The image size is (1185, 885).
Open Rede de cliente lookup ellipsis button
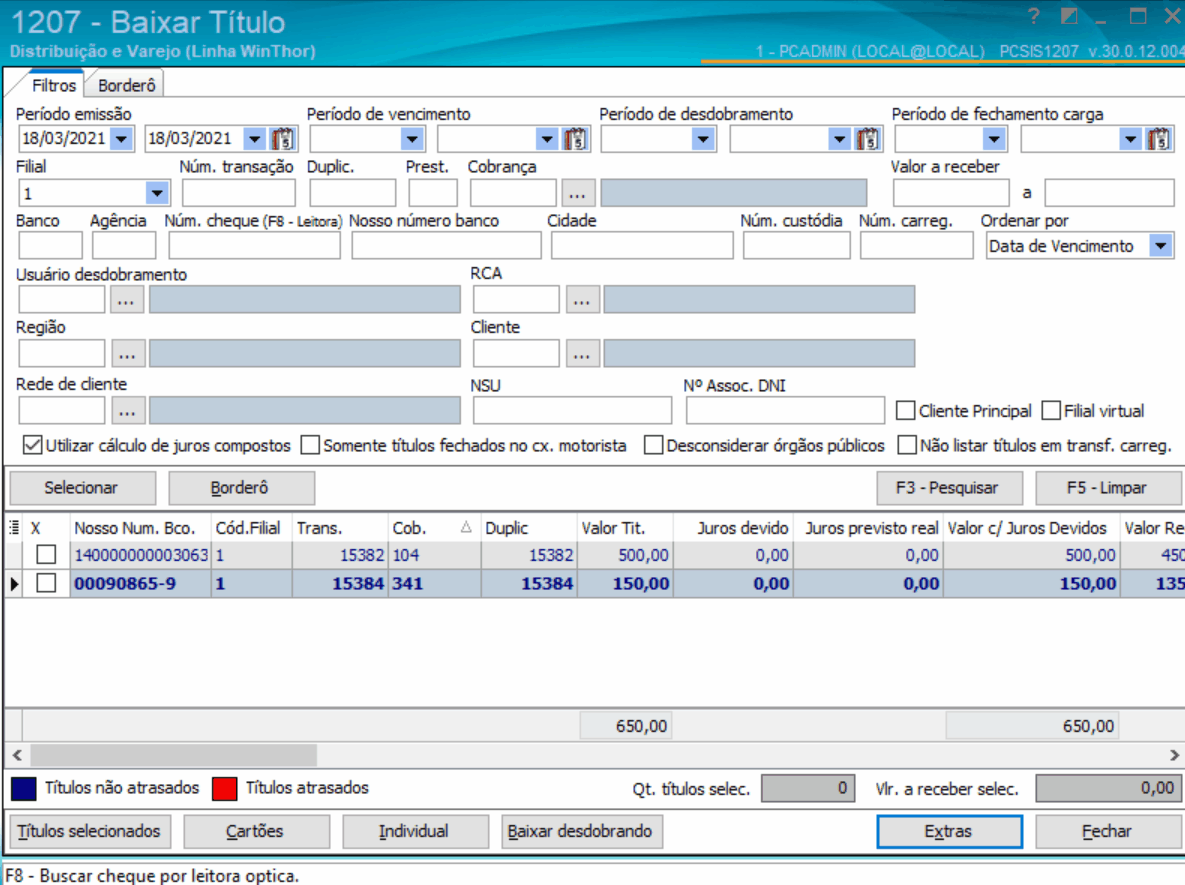tap(128, 411)
